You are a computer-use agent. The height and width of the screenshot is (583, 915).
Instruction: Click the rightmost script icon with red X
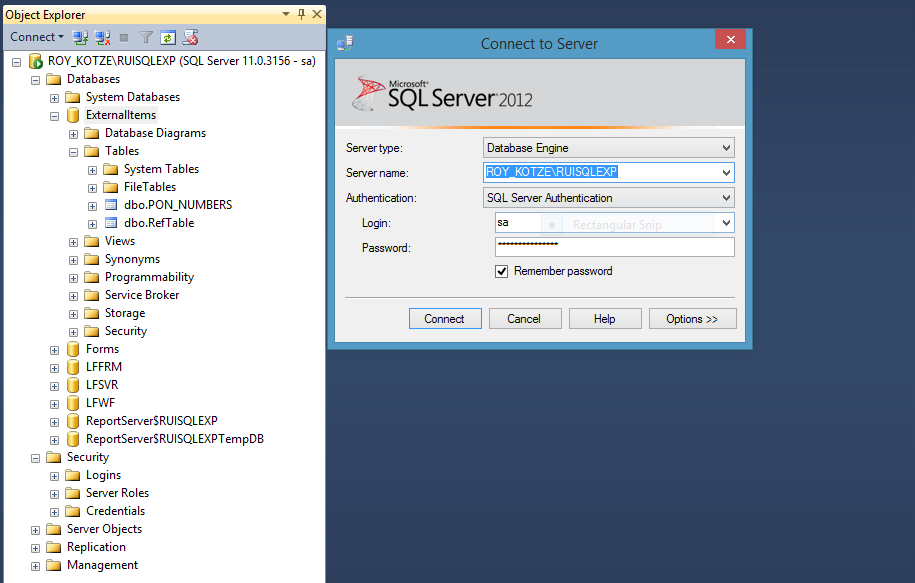pyautogui.click(x=190, y=37)
